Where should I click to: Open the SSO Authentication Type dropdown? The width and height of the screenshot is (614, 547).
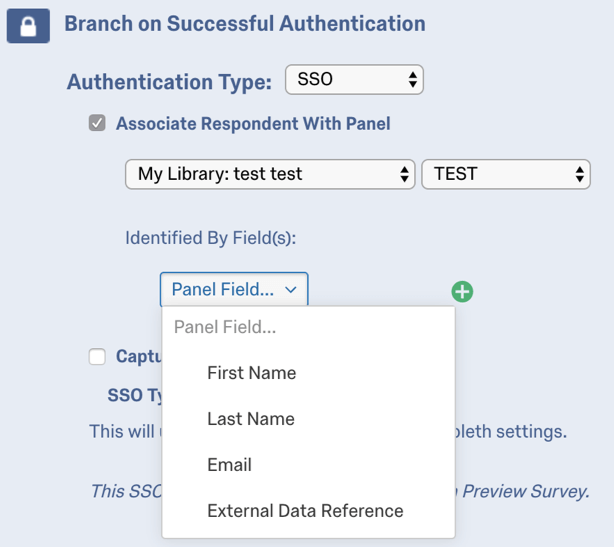(x=354, y=80)
